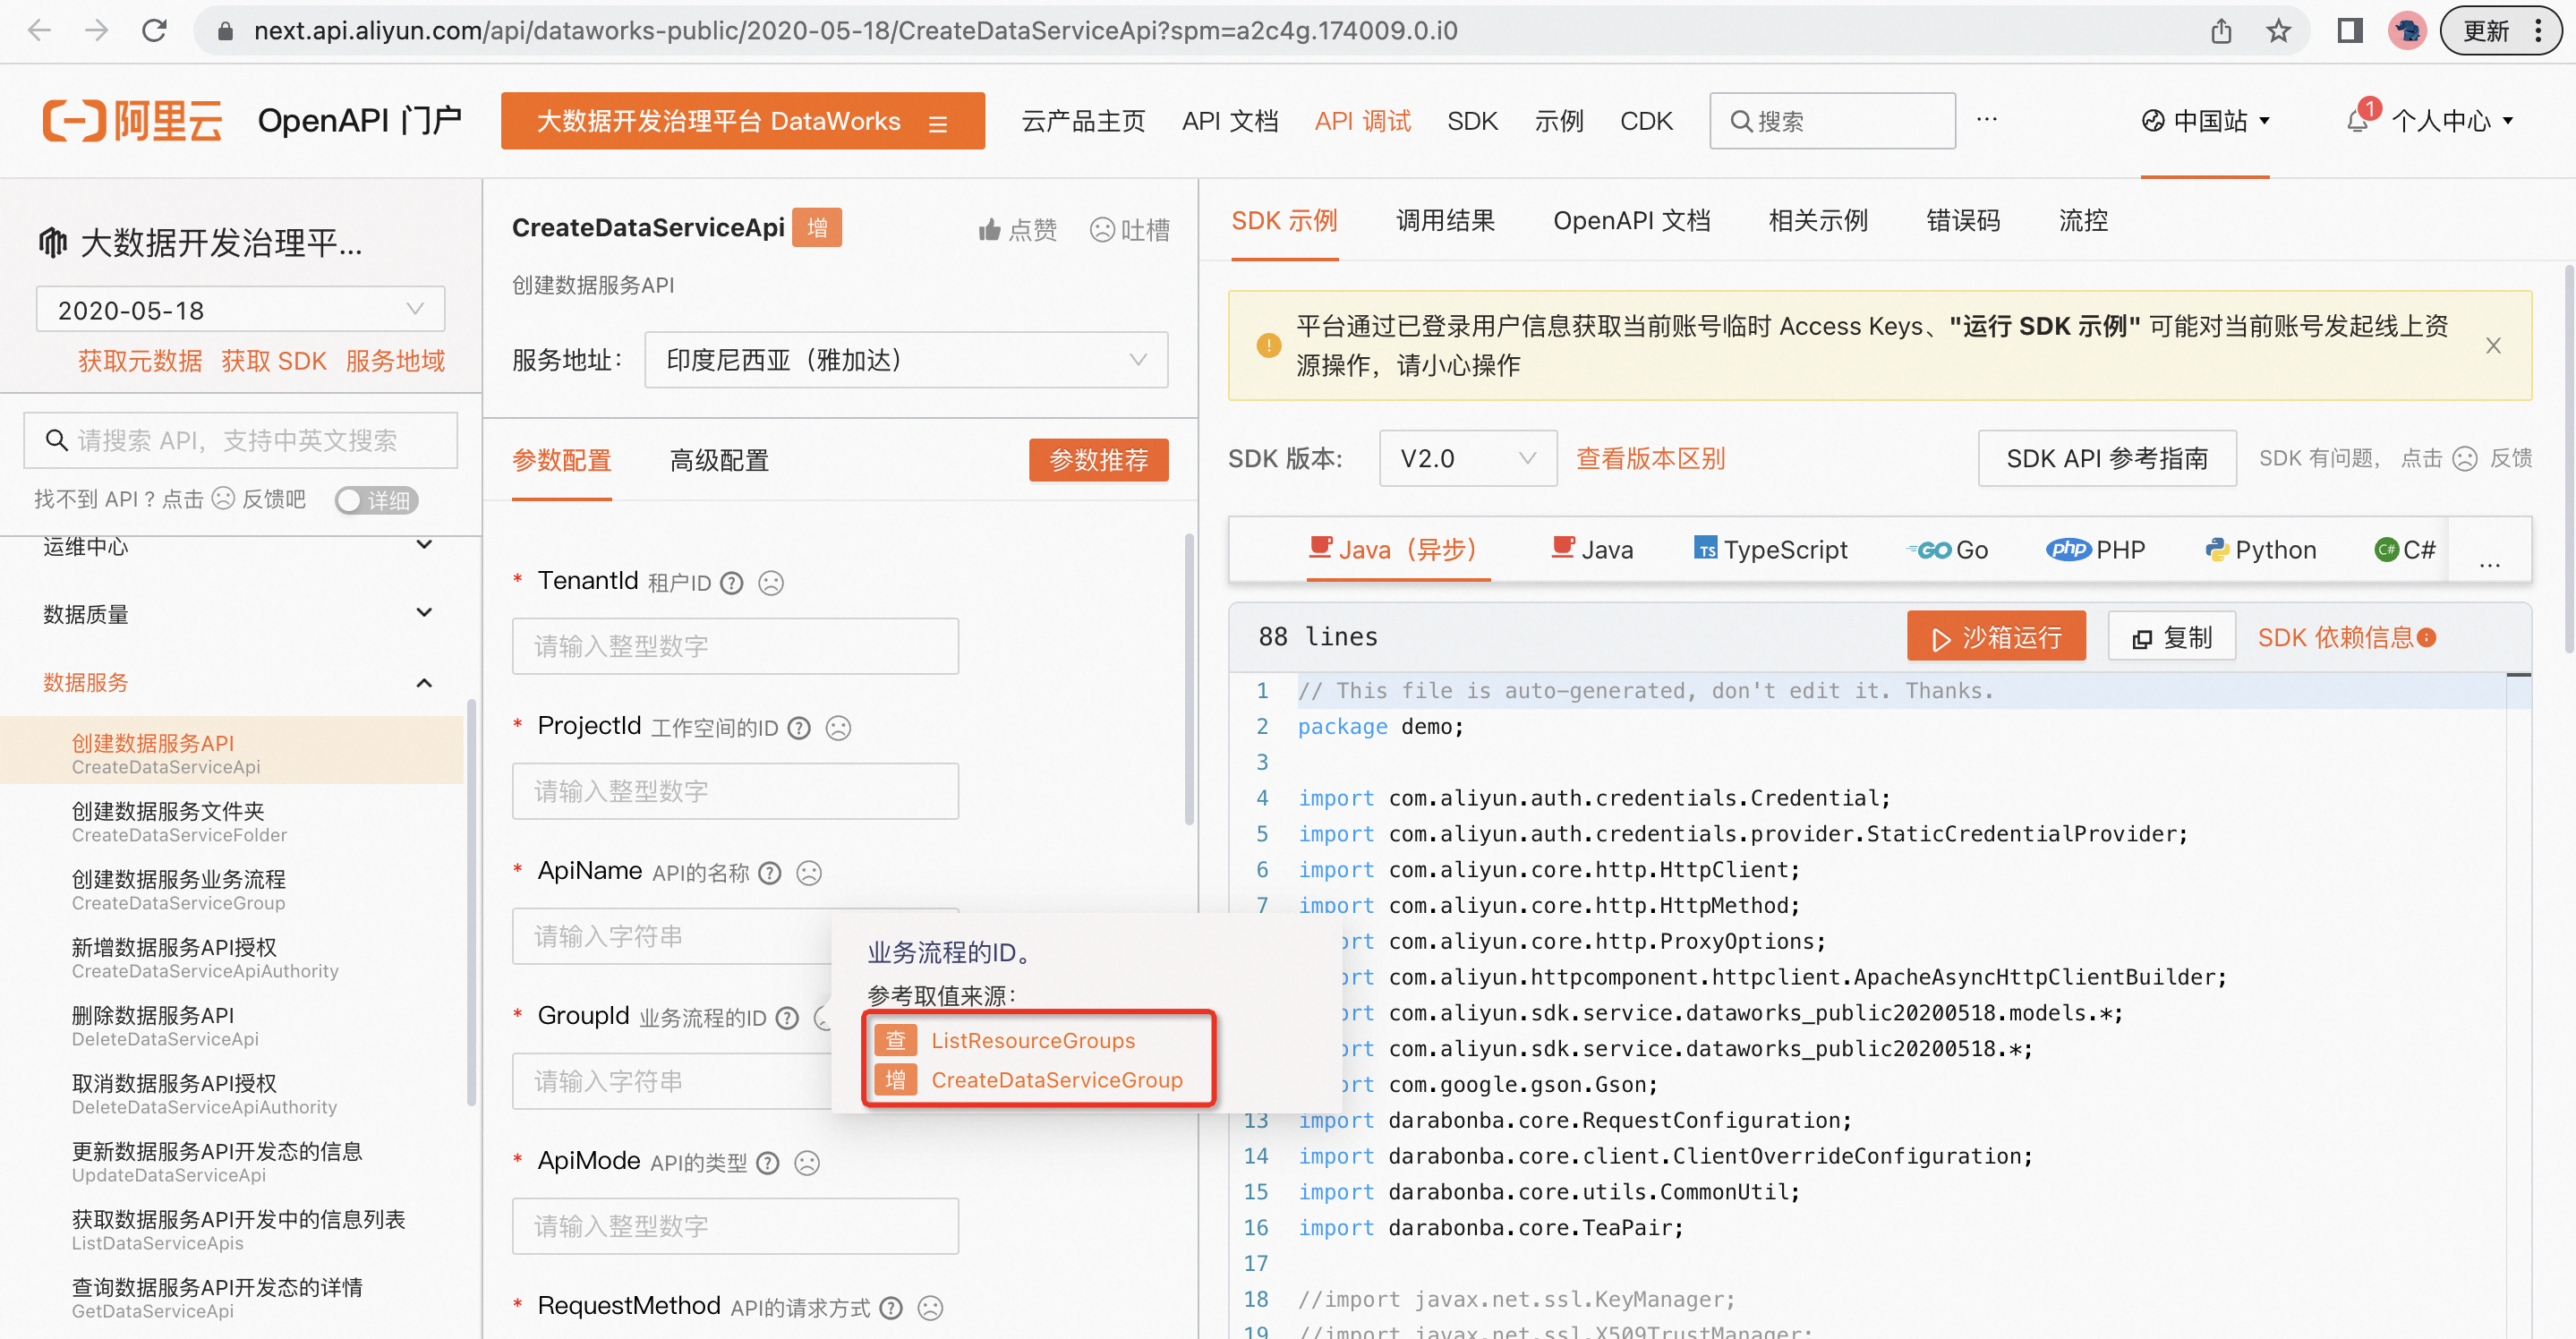Click the TenantId input field
This screenshot has height=1339, width=2576.
tap(735, 646)
